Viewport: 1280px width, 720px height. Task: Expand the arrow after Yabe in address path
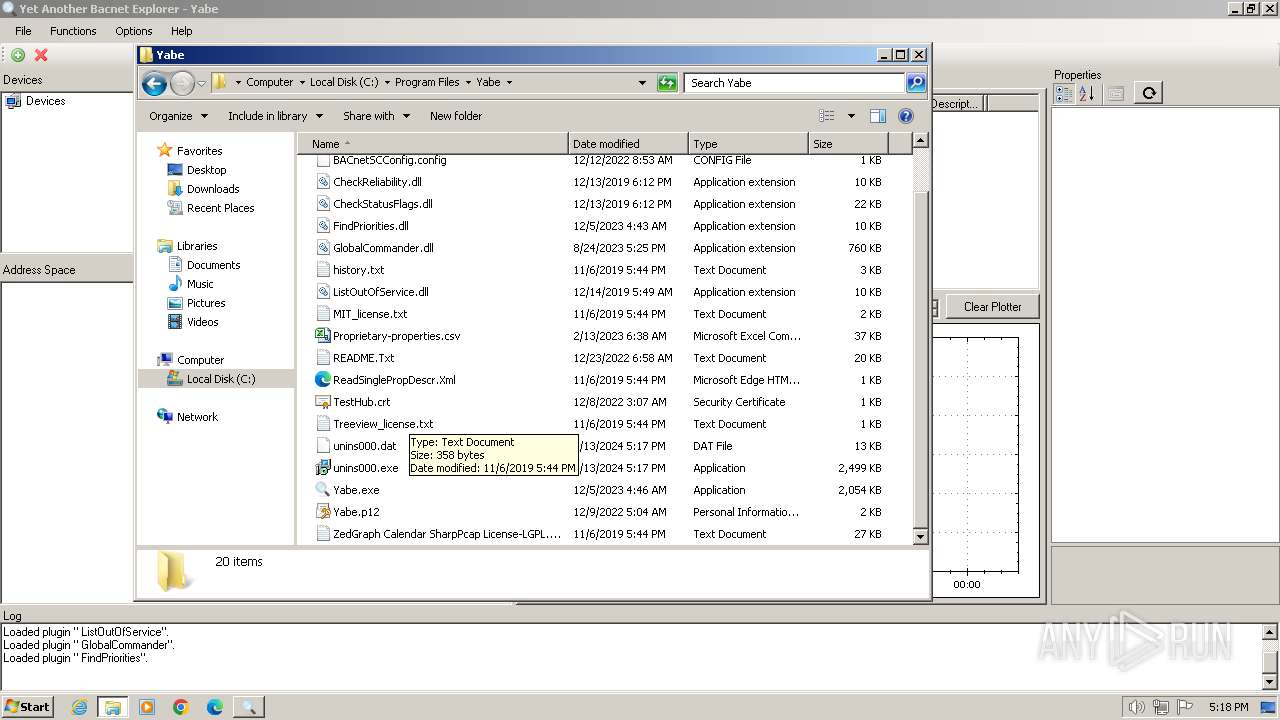tap(509, 83)
